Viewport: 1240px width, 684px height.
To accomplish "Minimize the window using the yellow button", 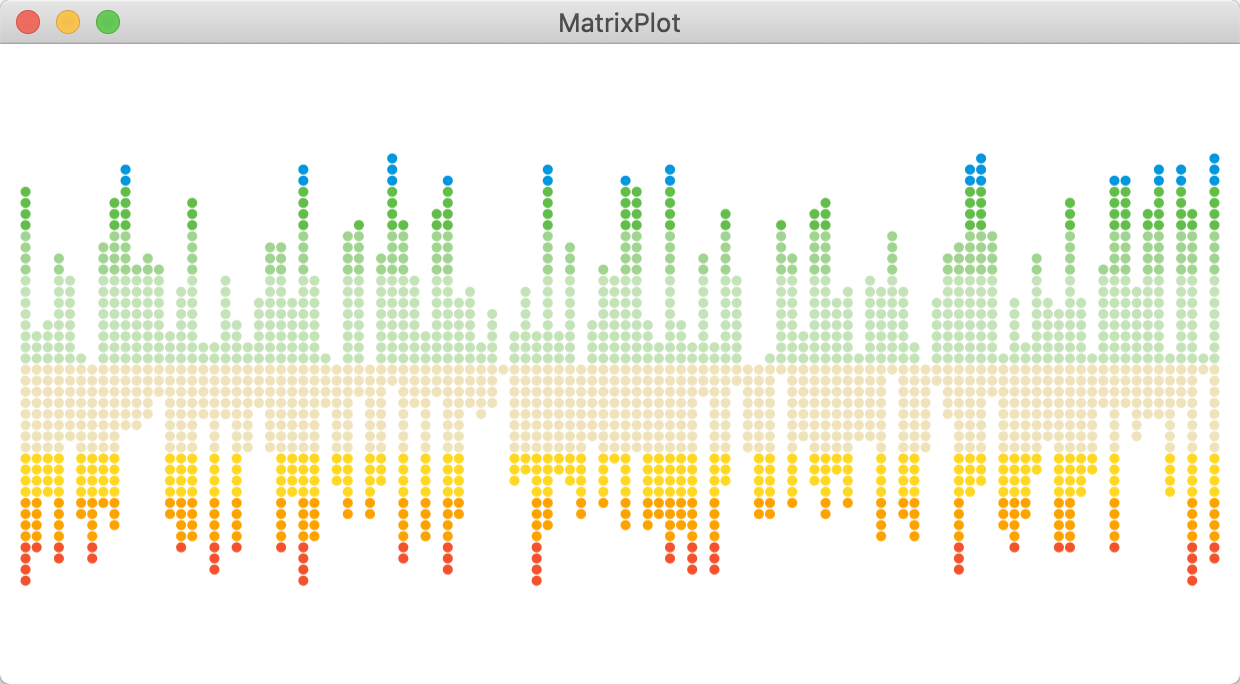I will (68, 22).
